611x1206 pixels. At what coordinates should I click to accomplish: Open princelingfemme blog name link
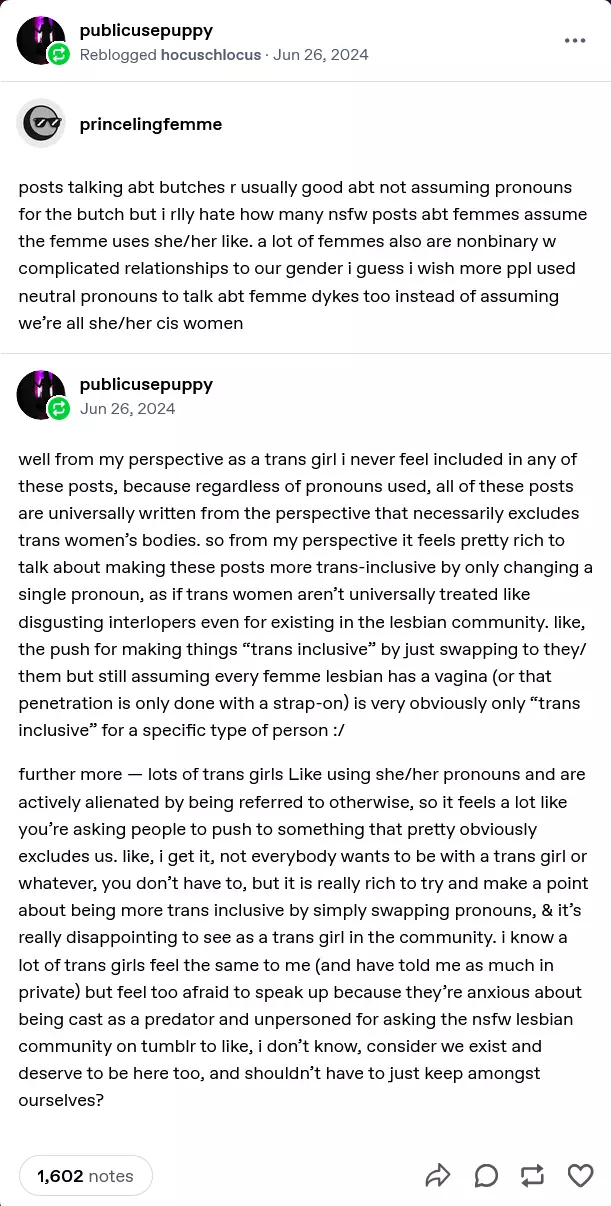point(151,124)
